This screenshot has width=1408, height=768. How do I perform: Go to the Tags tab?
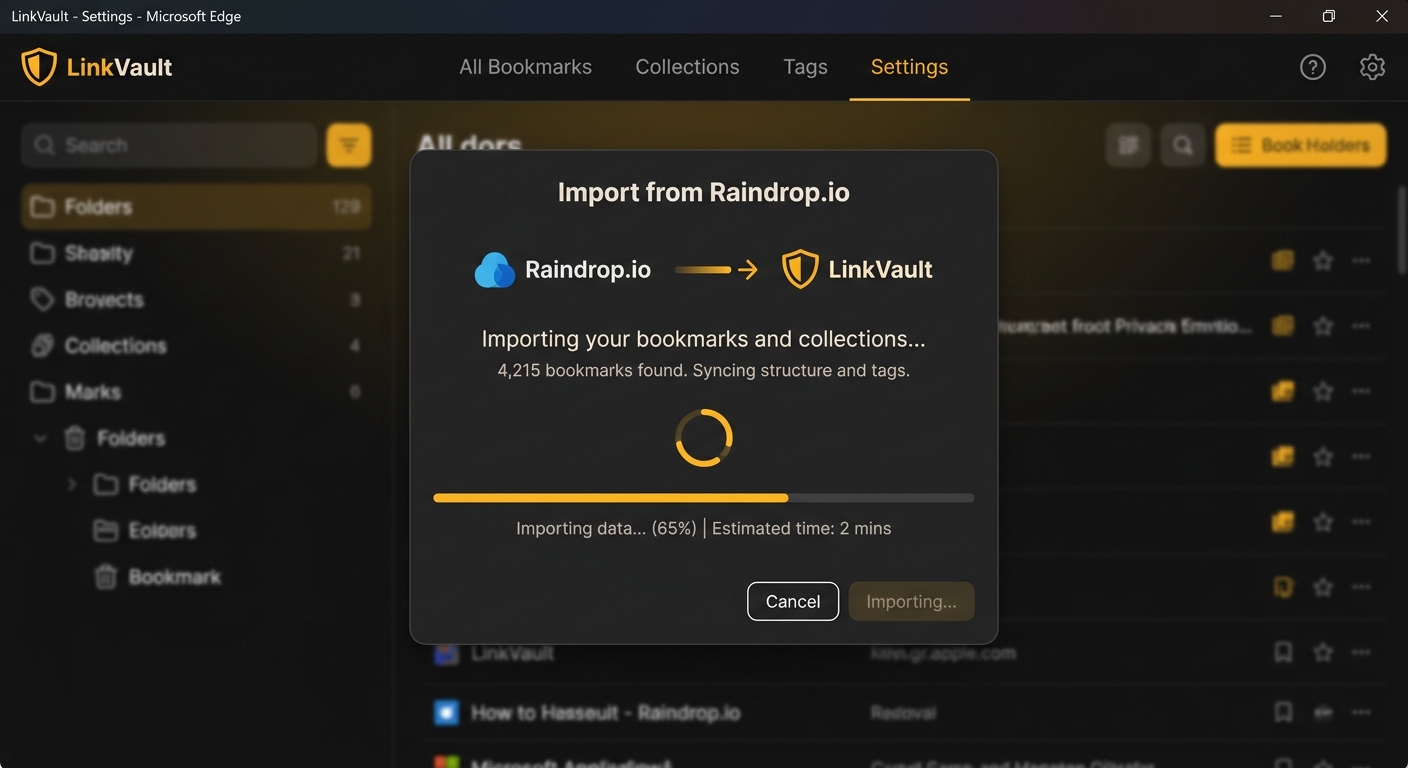[x=805, y=67]
